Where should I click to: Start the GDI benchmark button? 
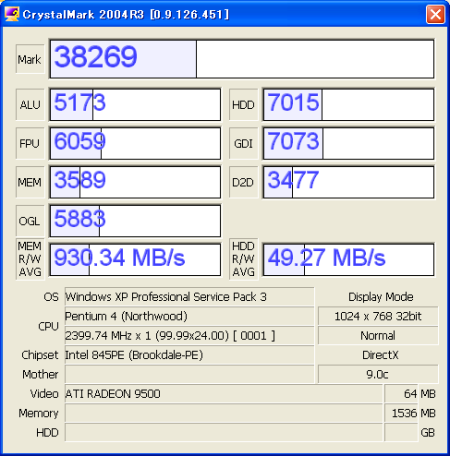click(244, 143)
